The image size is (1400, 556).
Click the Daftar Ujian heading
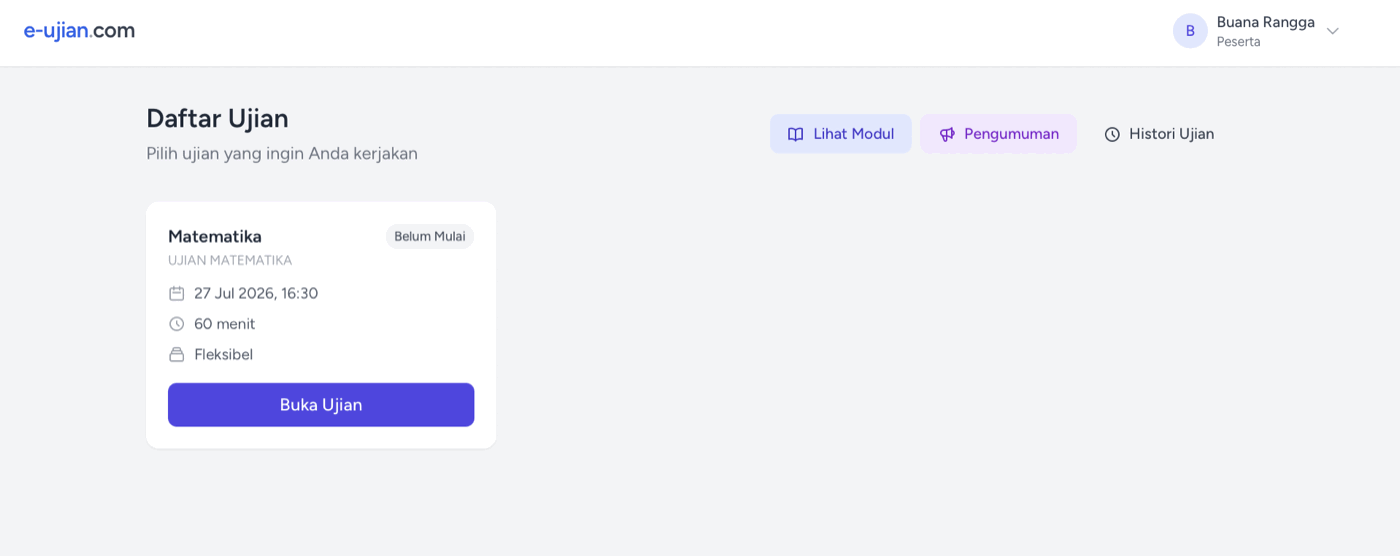click(217, 118)
